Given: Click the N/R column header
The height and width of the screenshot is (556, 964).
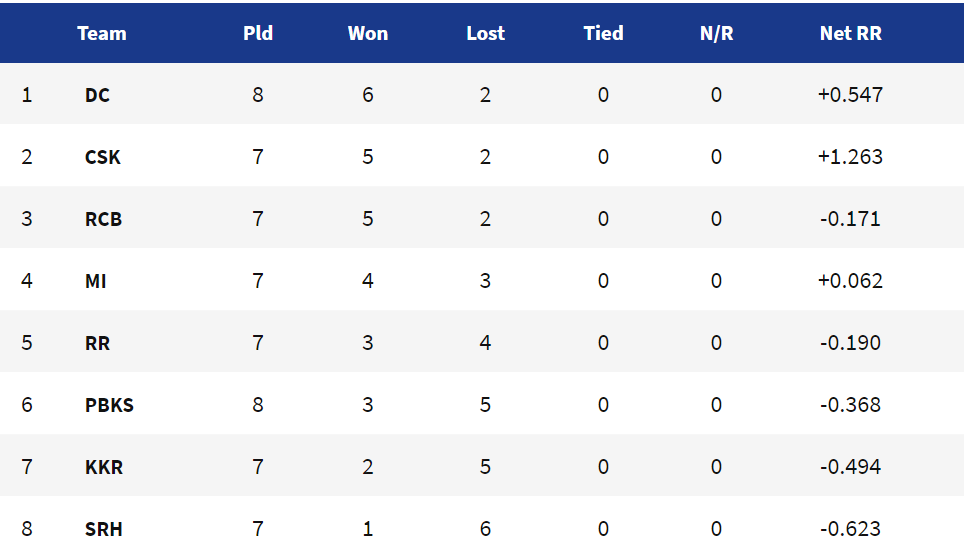Looking at the screenshot, I should click(x=716, y=33).
